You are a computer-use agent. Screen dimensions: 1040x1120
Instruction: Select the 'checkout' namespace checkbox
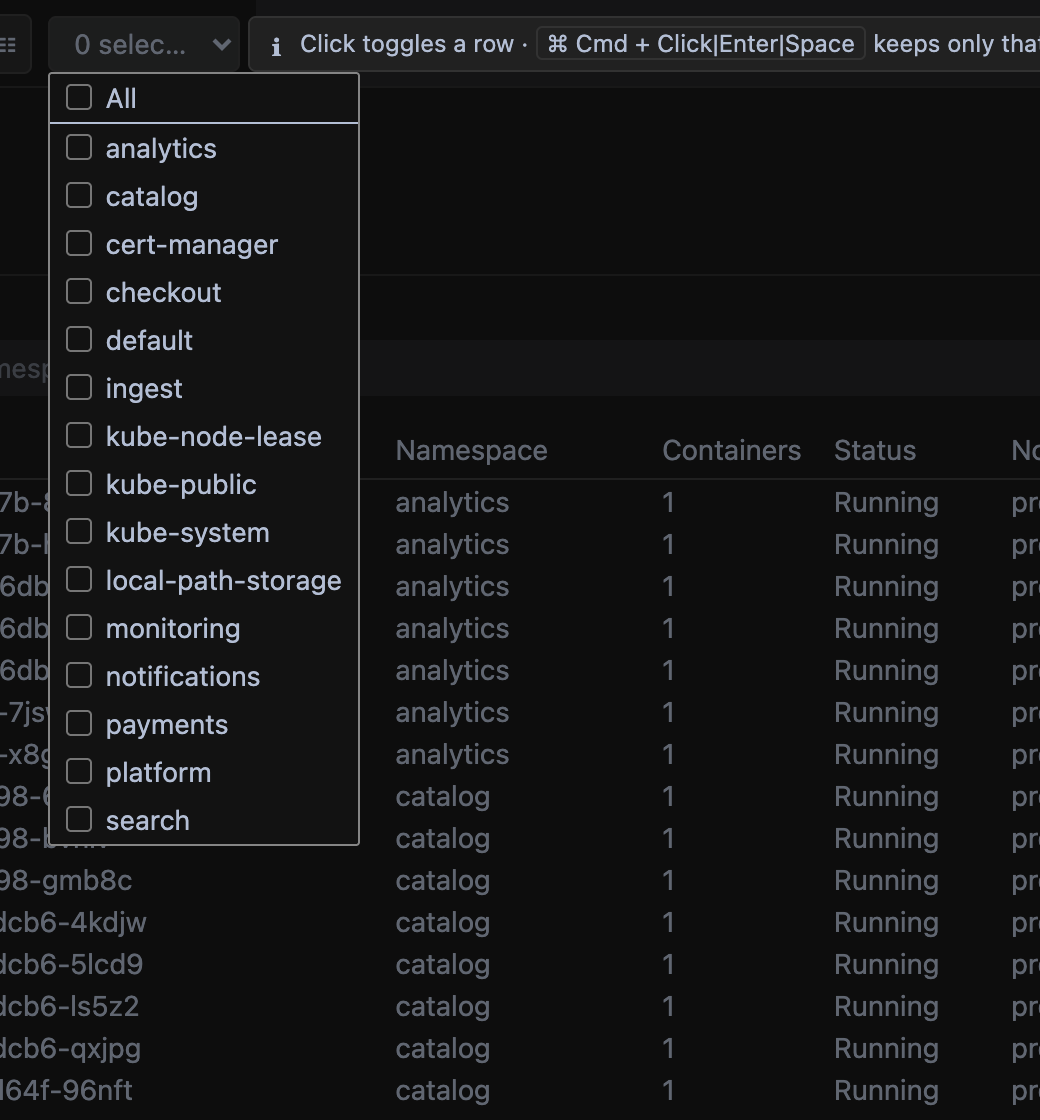[79, 291]
